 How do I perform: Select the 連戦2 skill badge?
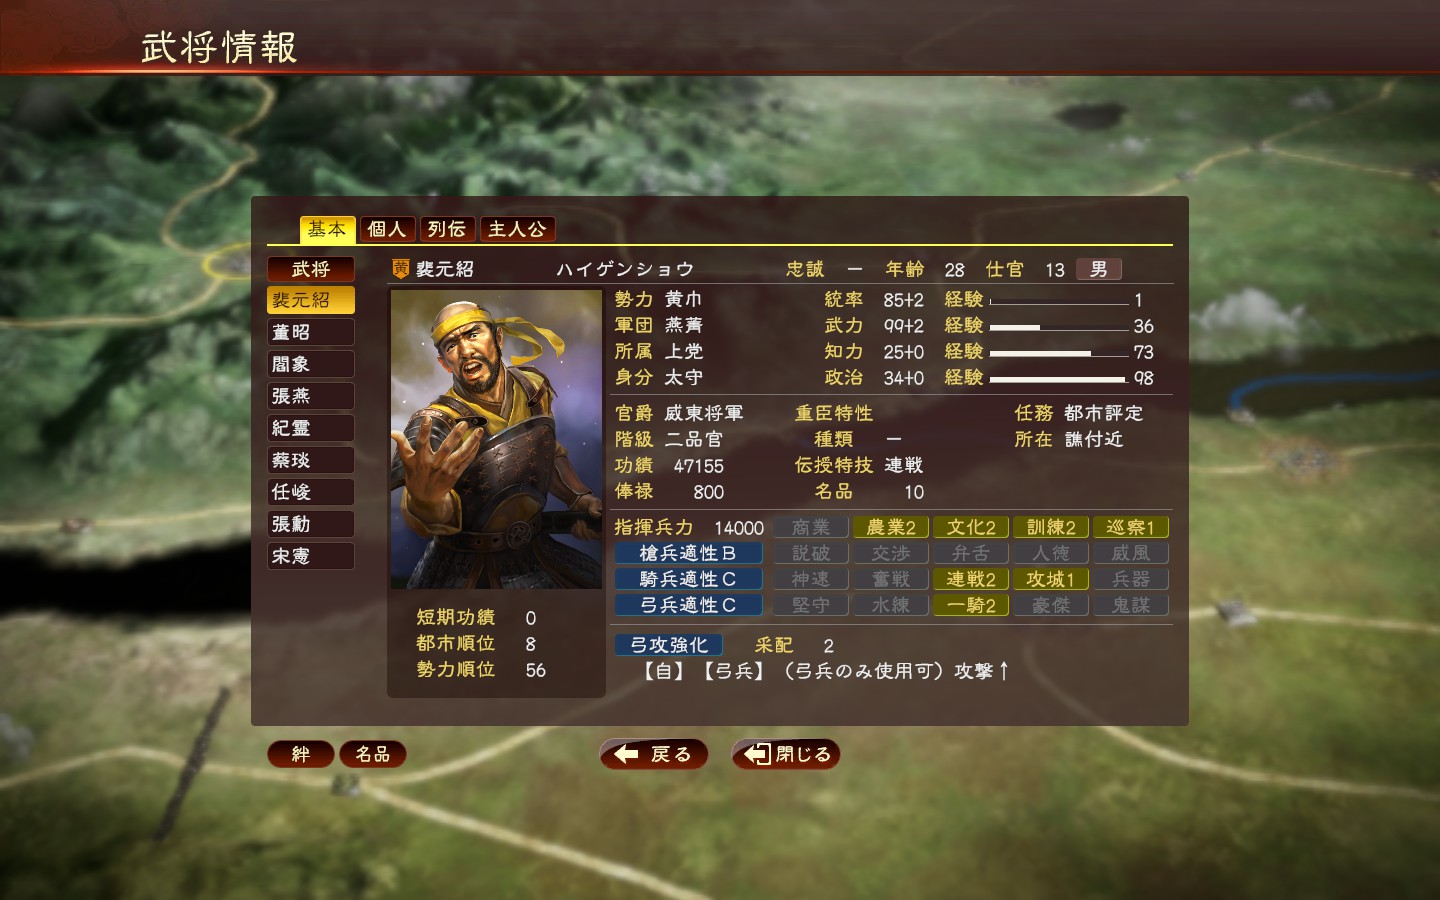(971, 579)
